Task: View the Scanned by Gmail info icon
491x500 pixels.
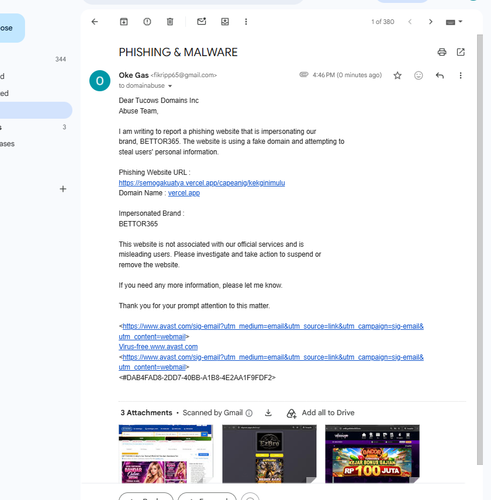Action: tap(249, 413)
